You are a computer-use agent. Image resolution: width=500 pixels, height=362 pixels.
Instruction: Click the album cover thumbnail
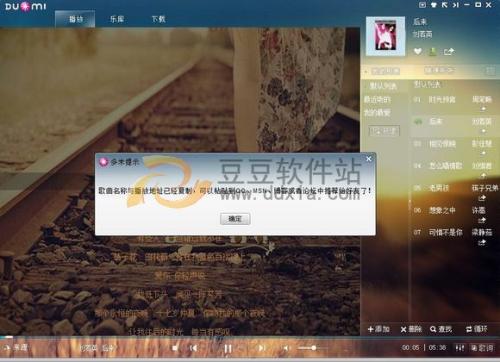pyautogui.click(x=386, y=36)
